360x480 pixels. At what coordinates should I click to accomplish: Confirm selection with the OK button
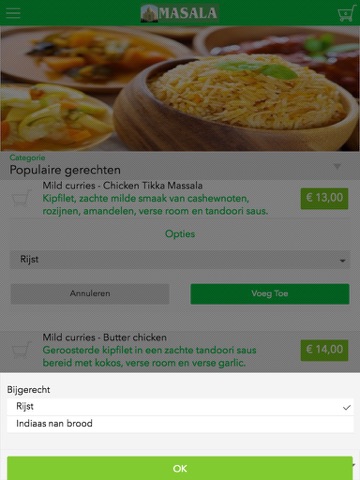[x=180, y=468]
